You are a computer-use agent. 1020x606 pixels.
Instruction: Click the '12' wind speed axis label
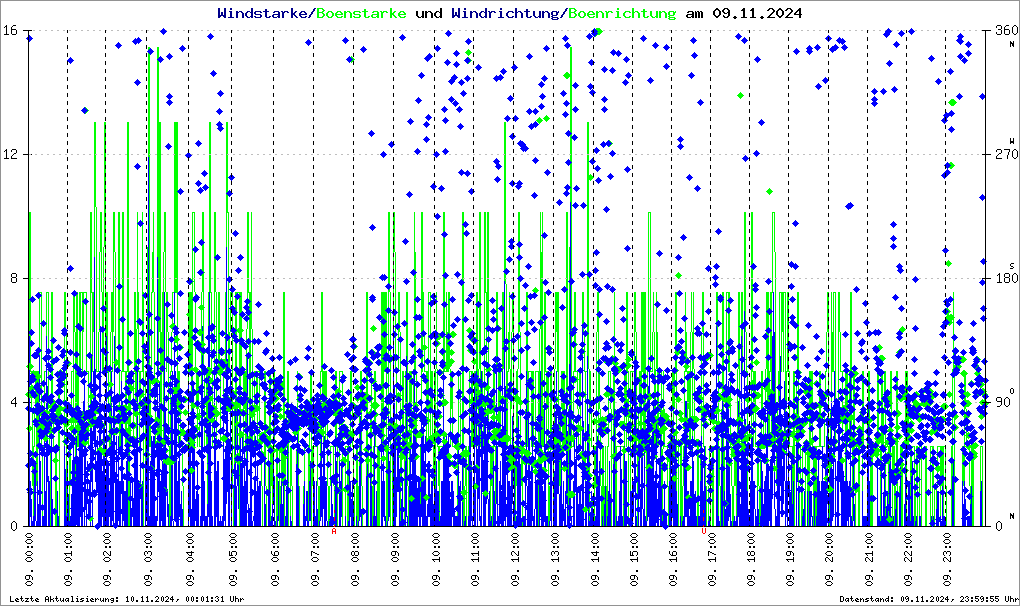10,154
